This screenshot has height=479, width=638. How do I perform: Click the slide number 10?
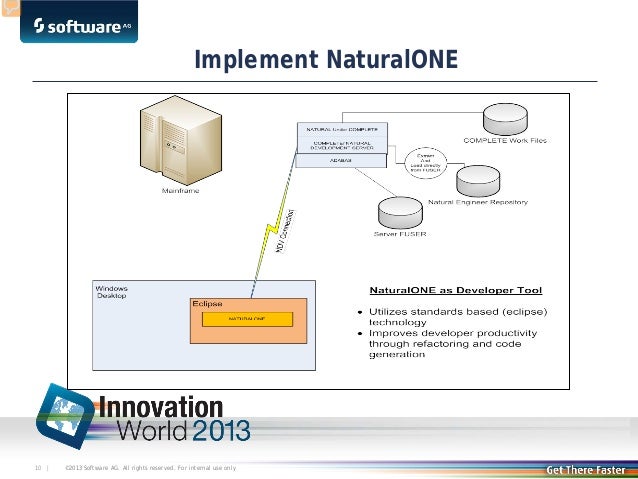pos(38,468)
